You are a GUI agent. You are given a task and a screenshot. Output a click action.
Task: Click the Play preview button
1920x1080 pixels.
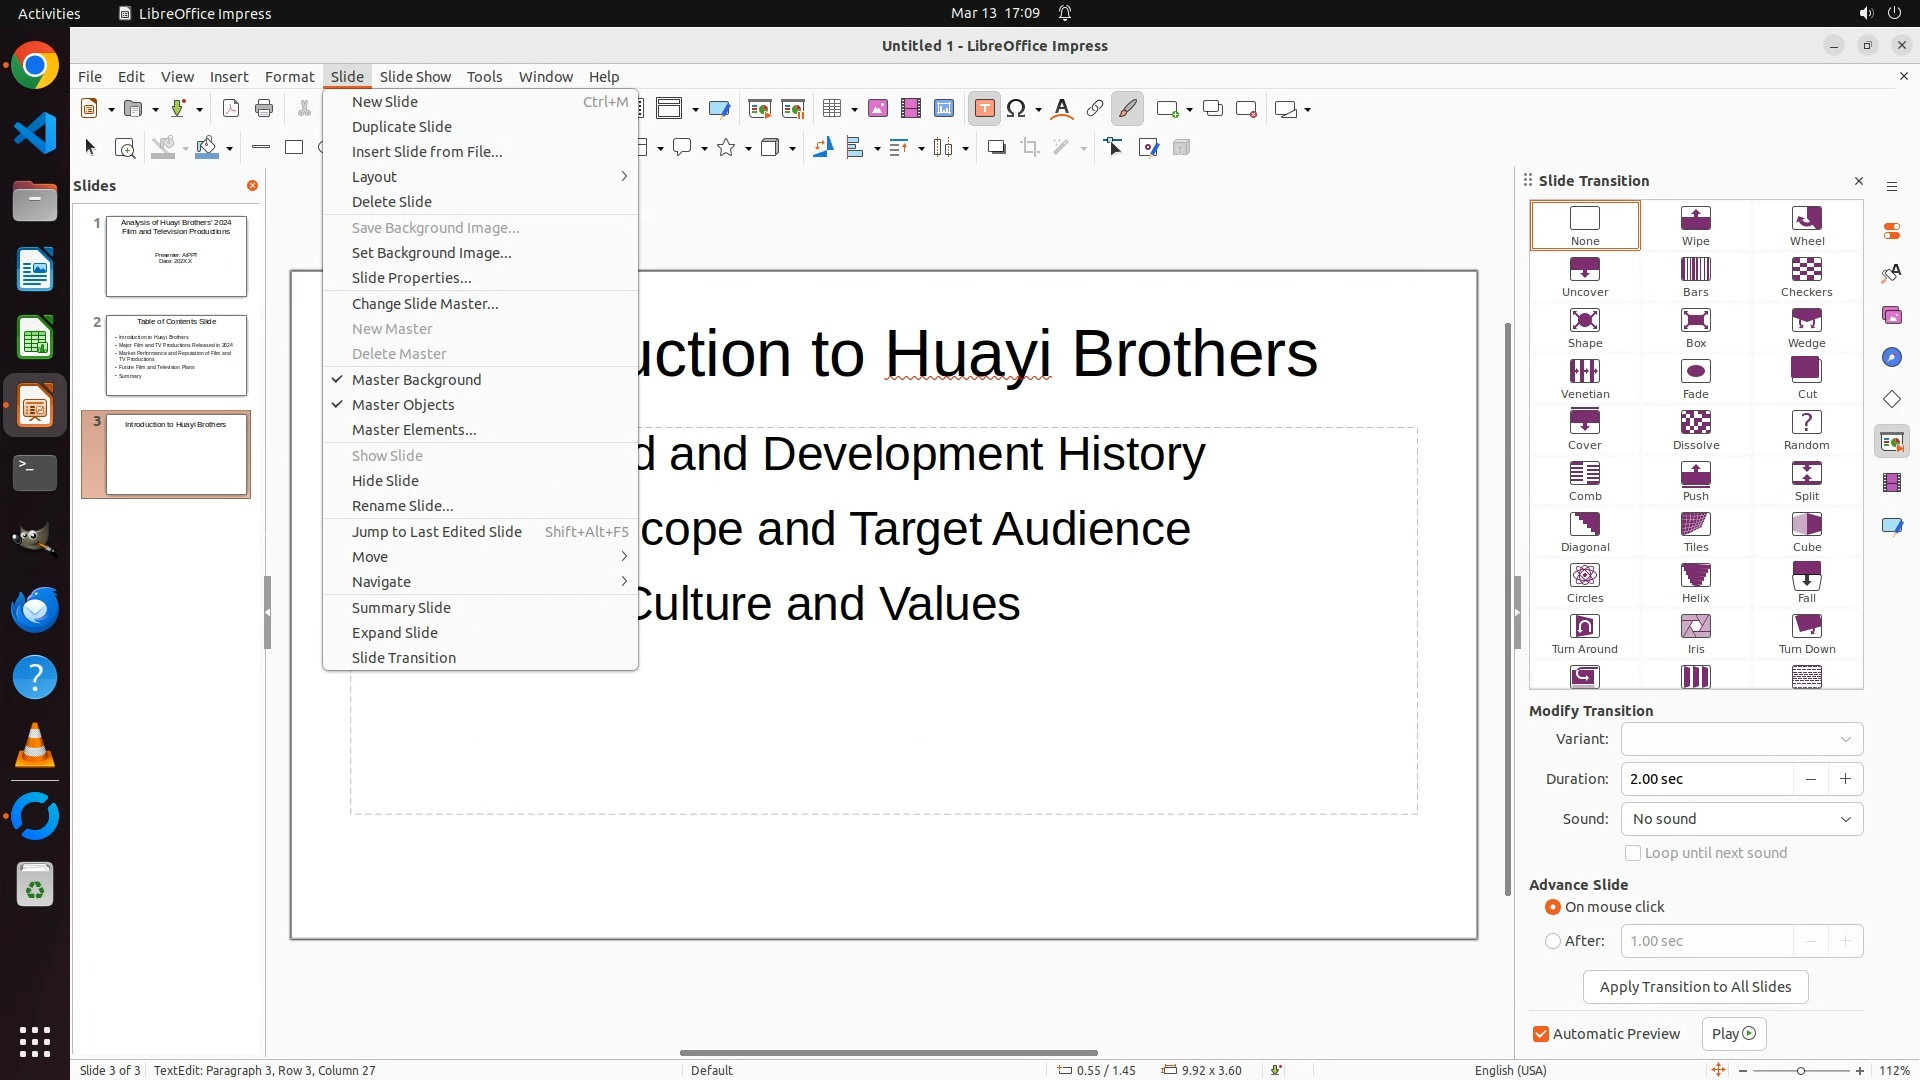tap(1733, 1034)
